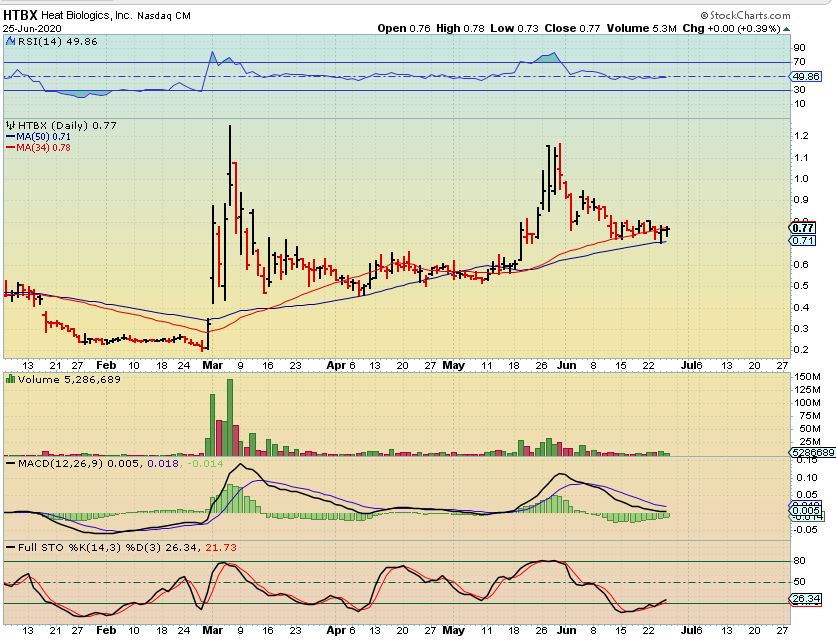
Task: Click the RSI value tag 49.86
Action: pyautogui.click(x=806, y=76)
